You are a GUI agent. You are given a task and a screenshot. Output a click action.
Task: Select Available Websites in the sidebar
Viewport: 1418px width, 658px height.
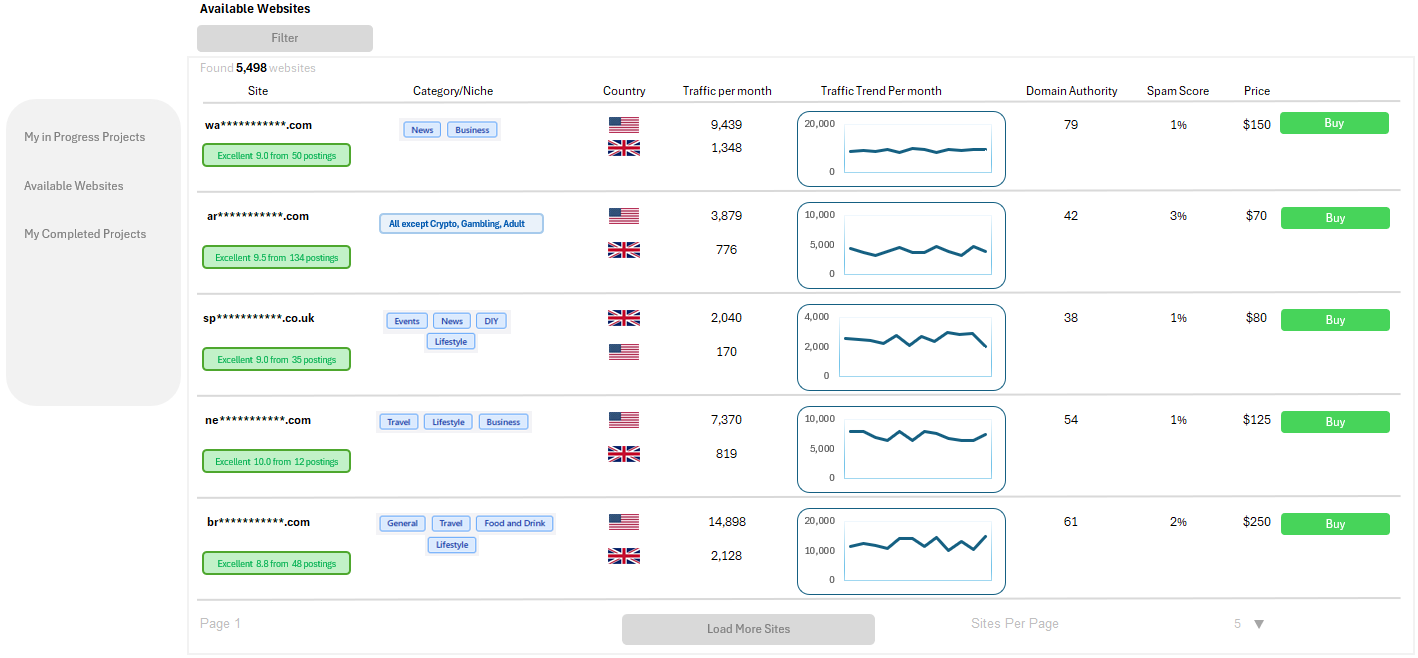click(x=74, y=186)
